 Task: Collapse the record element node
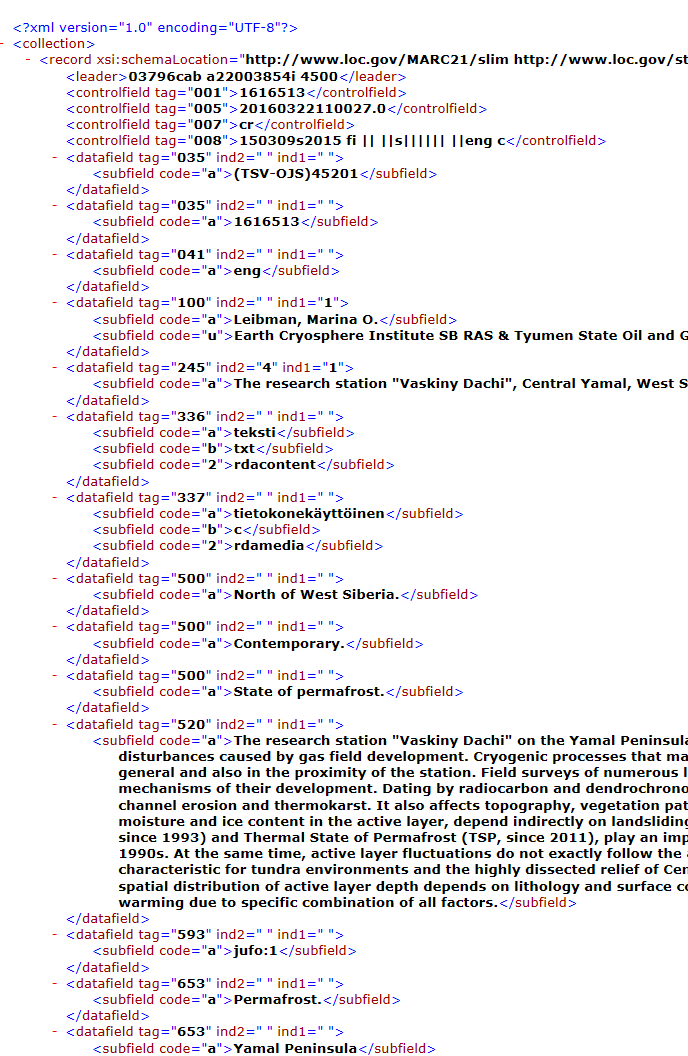point(28,60)
